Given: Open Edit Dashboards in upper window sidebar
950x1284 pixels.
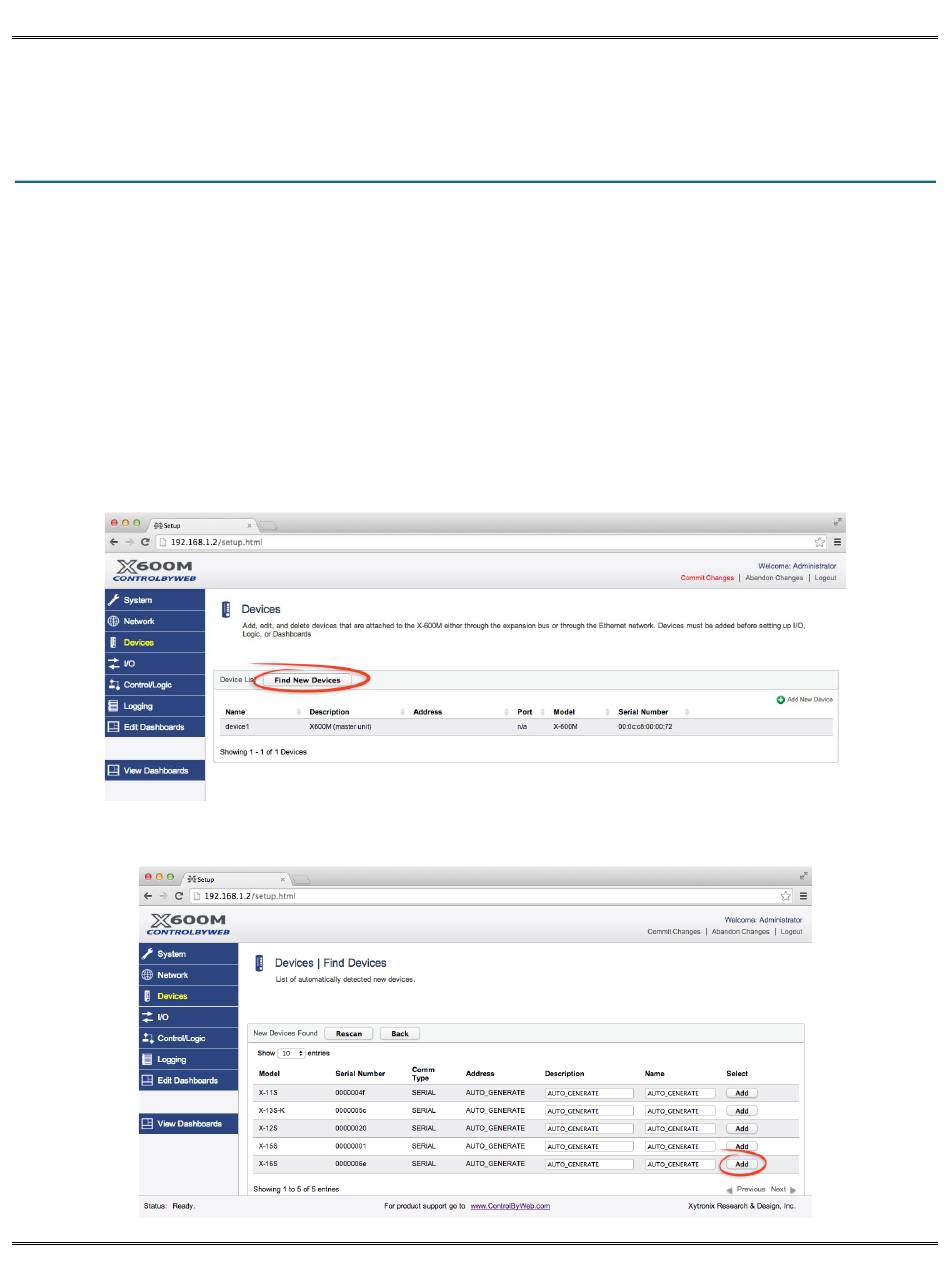Looking at the screenshot, I should 155,727.
